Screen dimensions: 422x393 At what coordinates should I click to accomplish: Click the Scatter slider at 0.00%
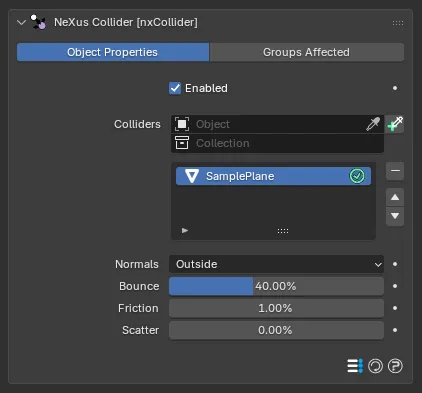[276, 330]
